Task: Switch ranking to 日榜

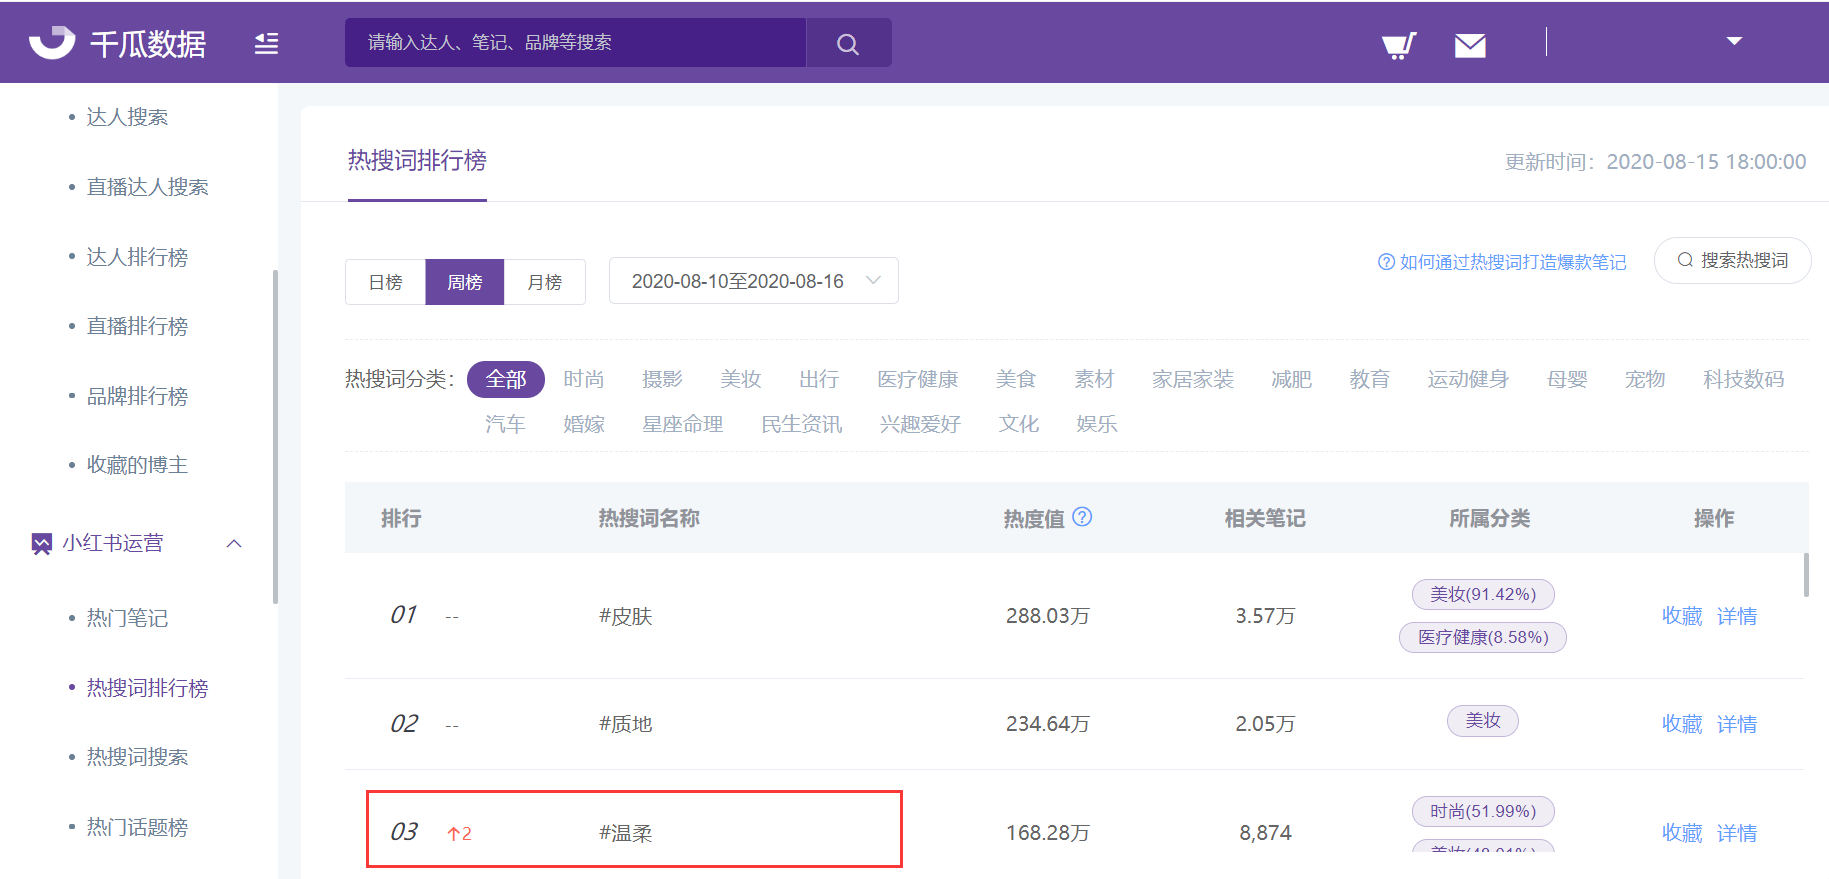Action: click(x=385, y=282)
